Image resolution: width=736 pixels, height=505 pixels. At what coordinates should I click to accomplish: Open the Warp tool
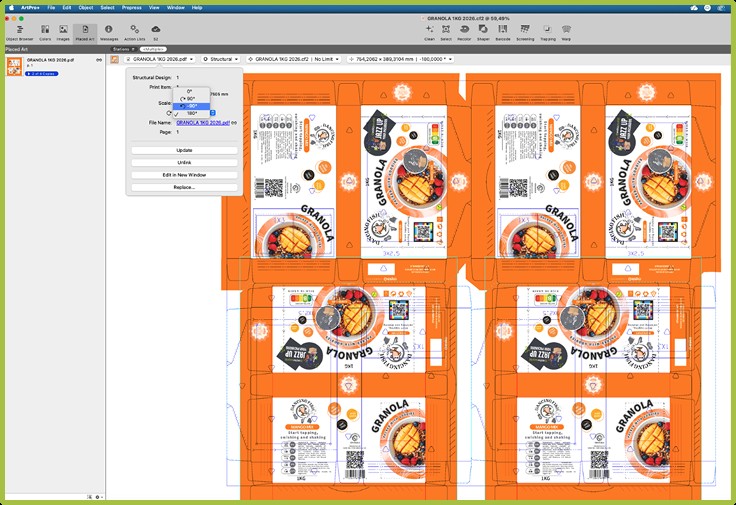click(567, 33)
